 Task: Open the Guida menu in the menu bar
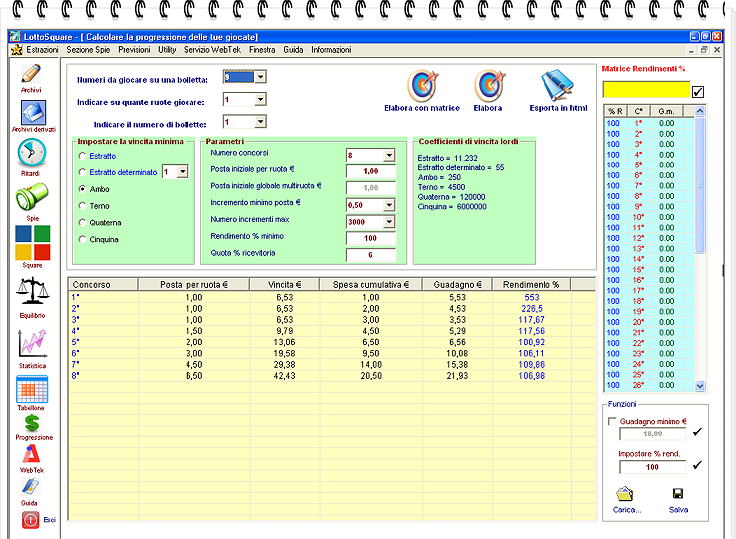tap(293, 50)
